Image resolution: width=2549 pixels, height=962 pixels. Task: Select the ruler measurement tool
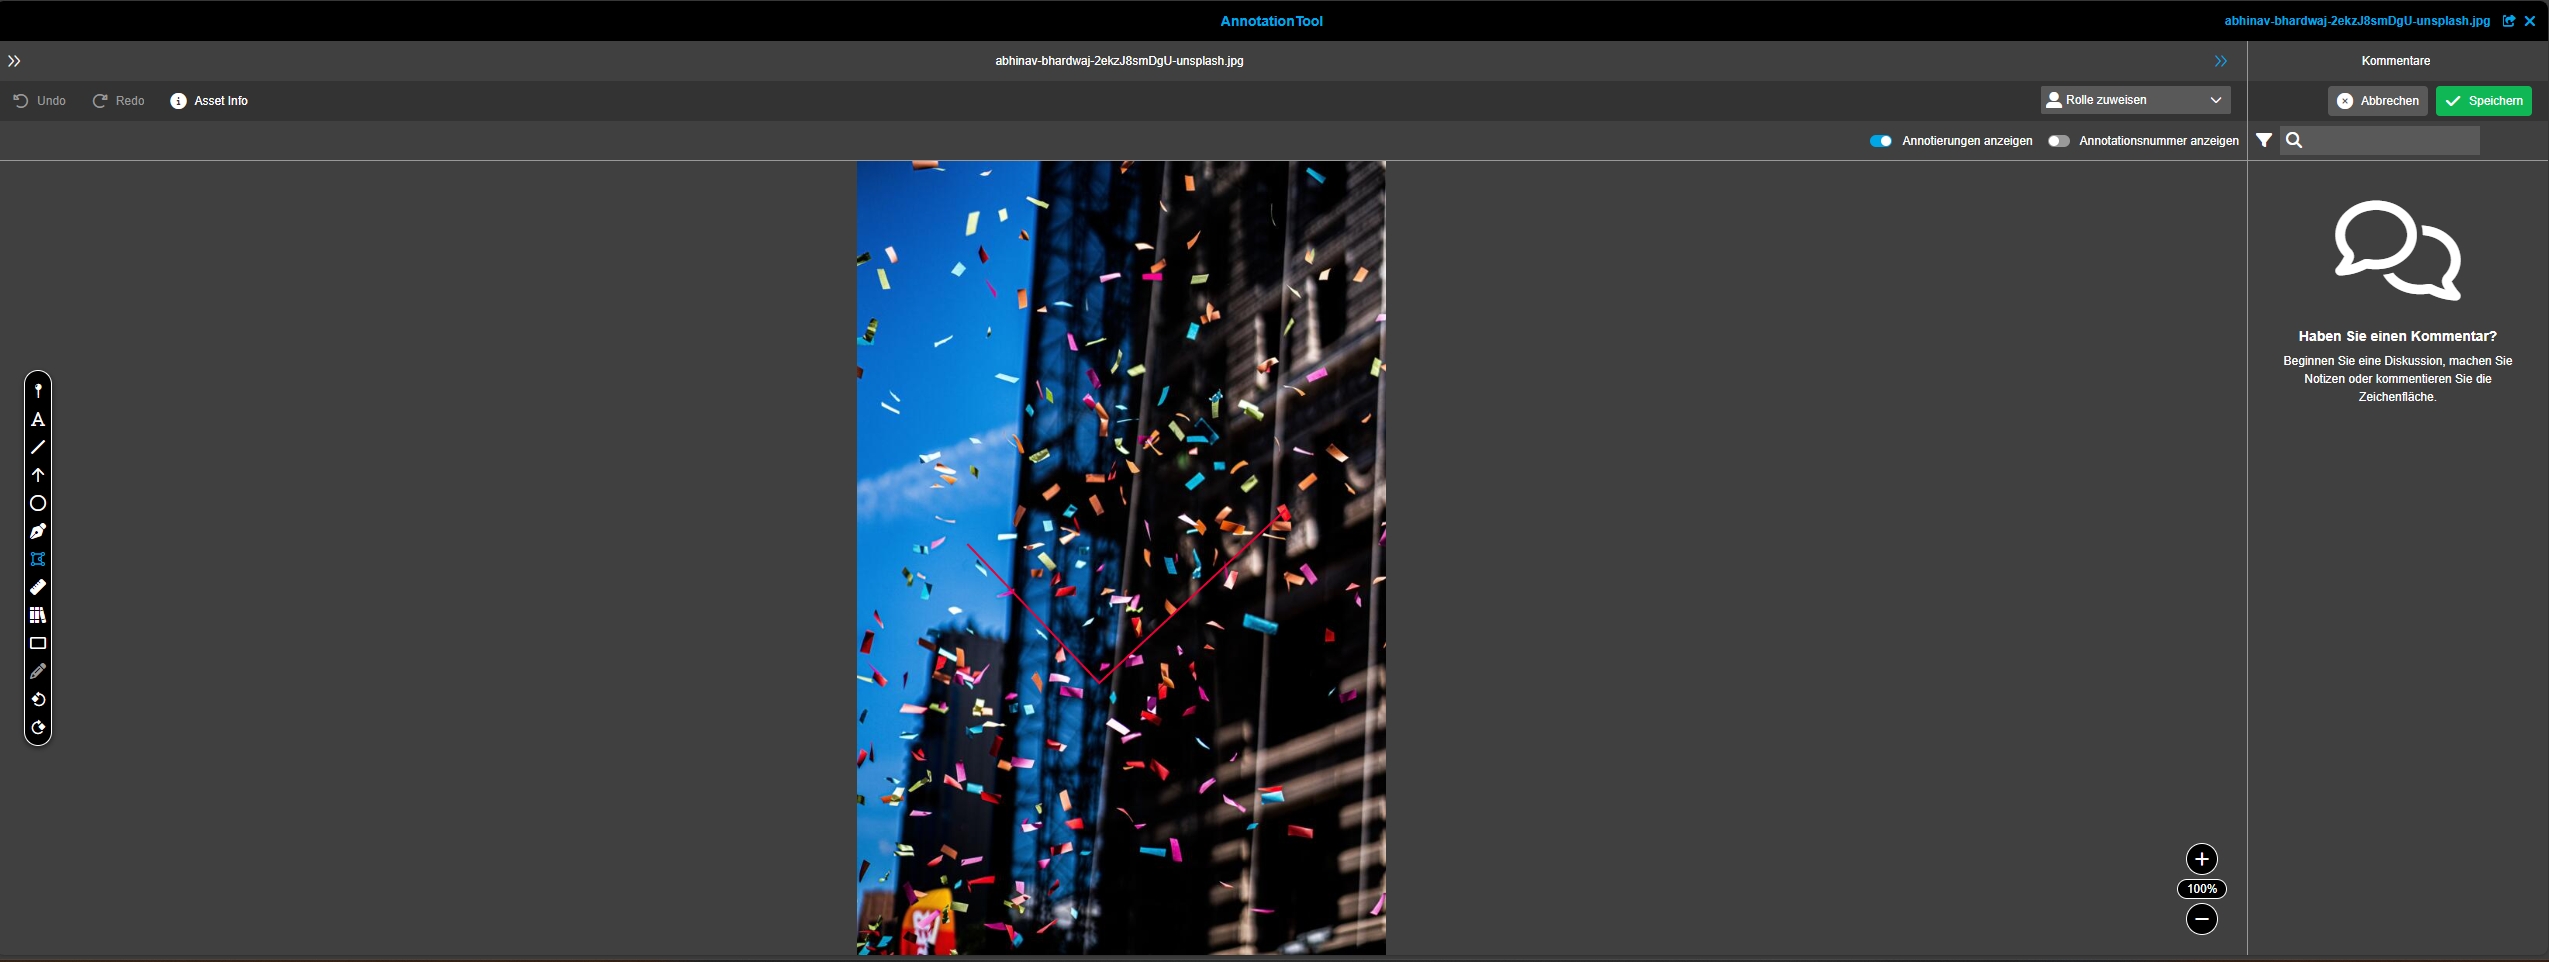(38, 587)
